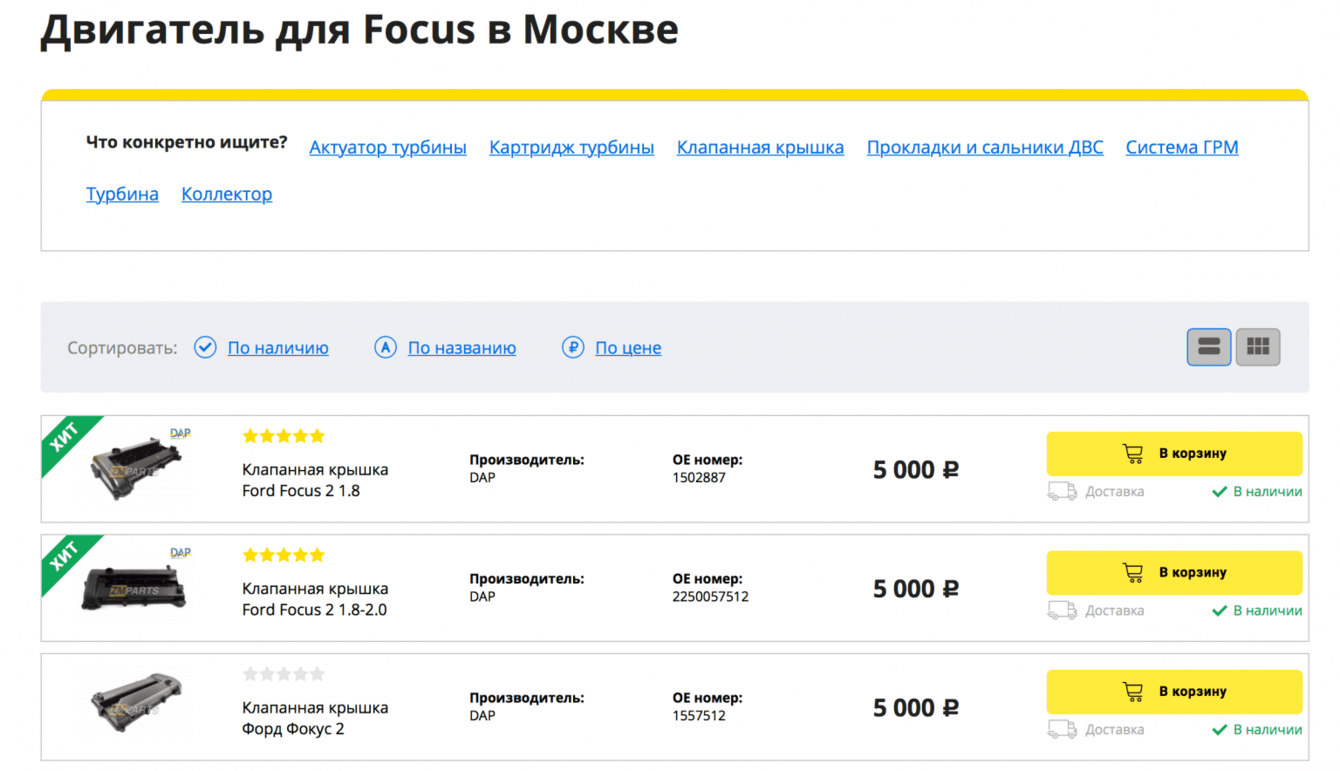Open thumbnail of Ford Focus 2 1.8 cover

138,467
